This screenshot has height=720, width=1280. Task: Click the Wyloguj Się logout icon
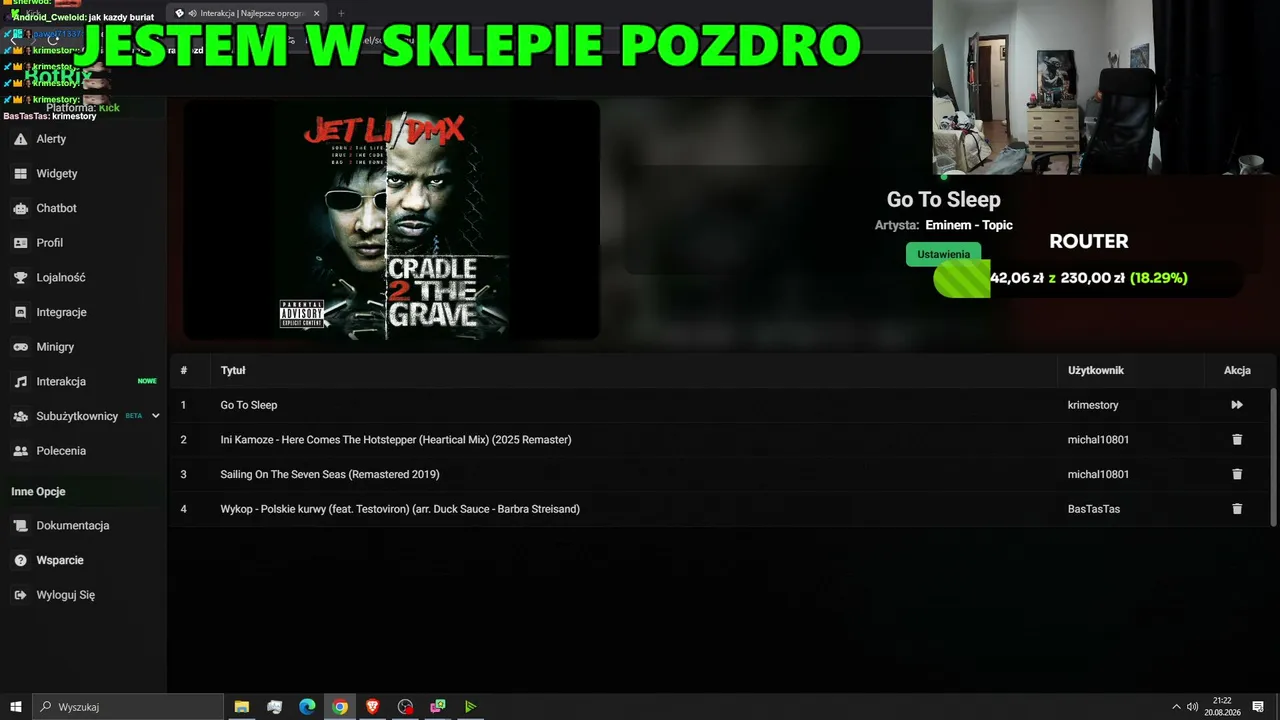click(x=20, y=595)
